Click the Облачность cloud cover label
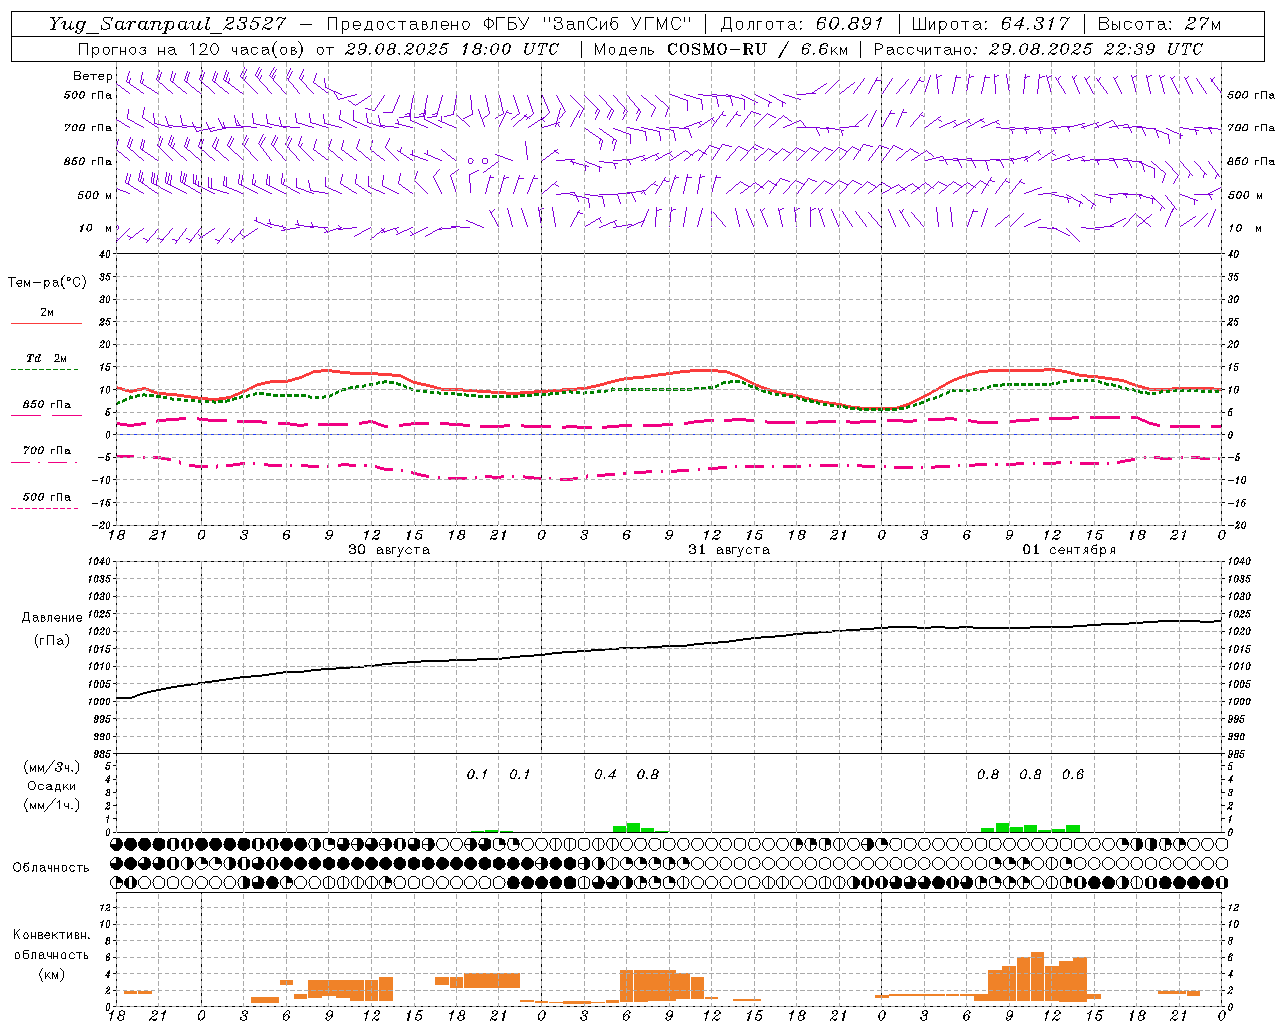 pyautogui.click(x=51, y=868)
